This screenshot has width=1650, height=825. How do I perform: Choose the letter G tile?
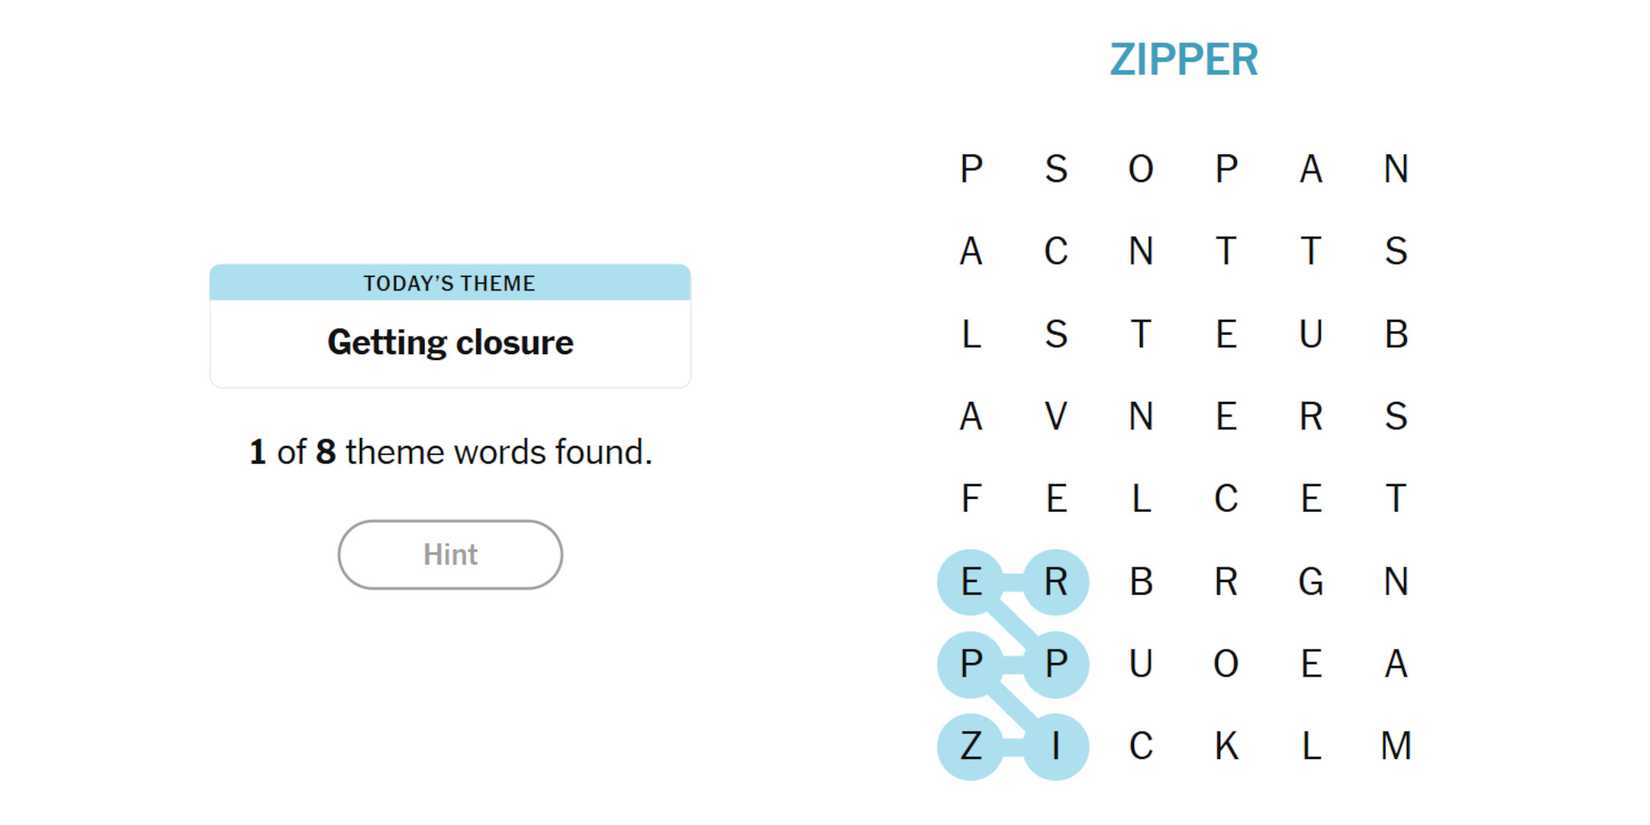pos(1311,581)
